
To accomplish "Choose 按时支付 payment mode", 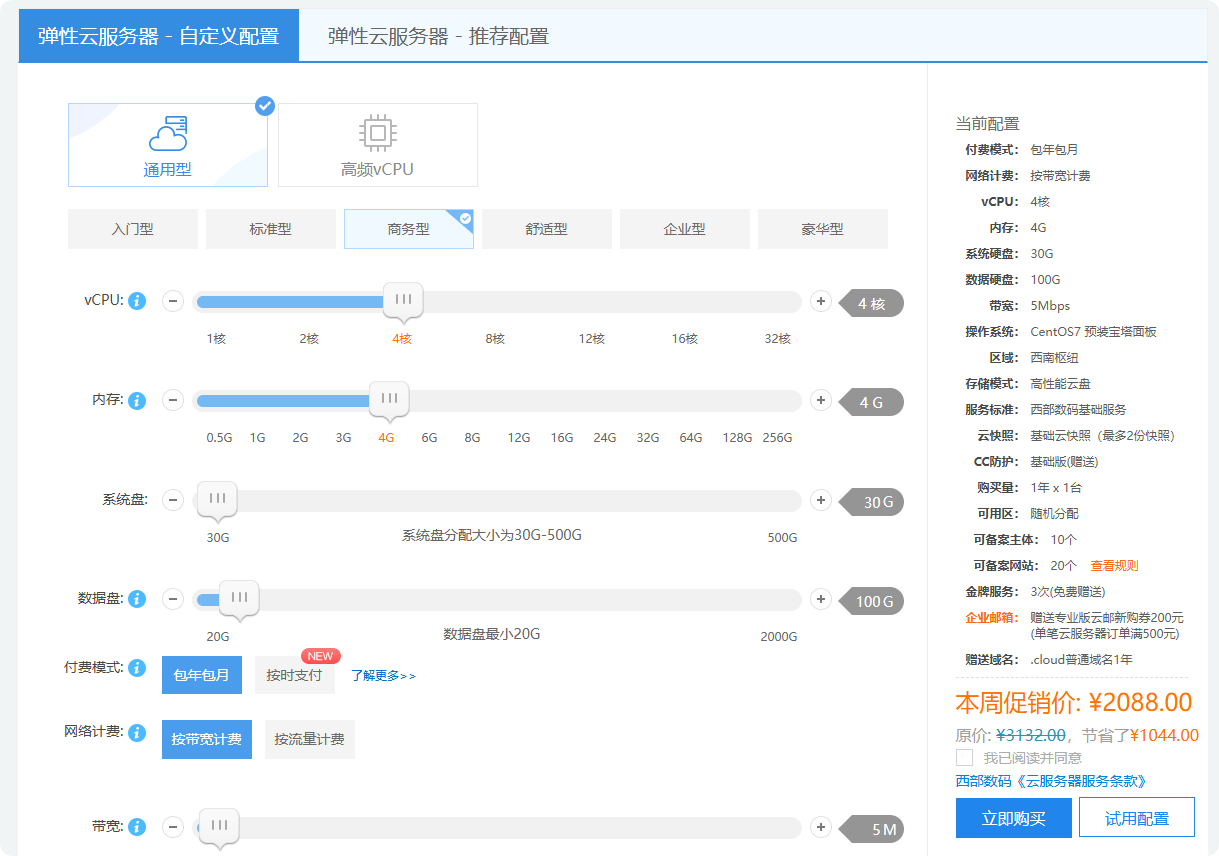I will pyautogui.click(x=294, y=675).
